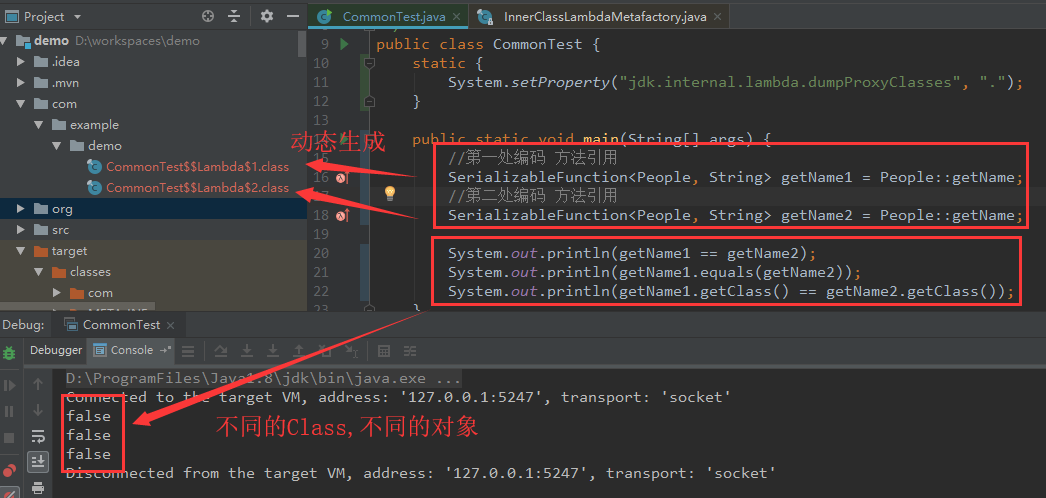Close the CommonTest debug session tab
1046x498 pixels.
tap(170, 325)
